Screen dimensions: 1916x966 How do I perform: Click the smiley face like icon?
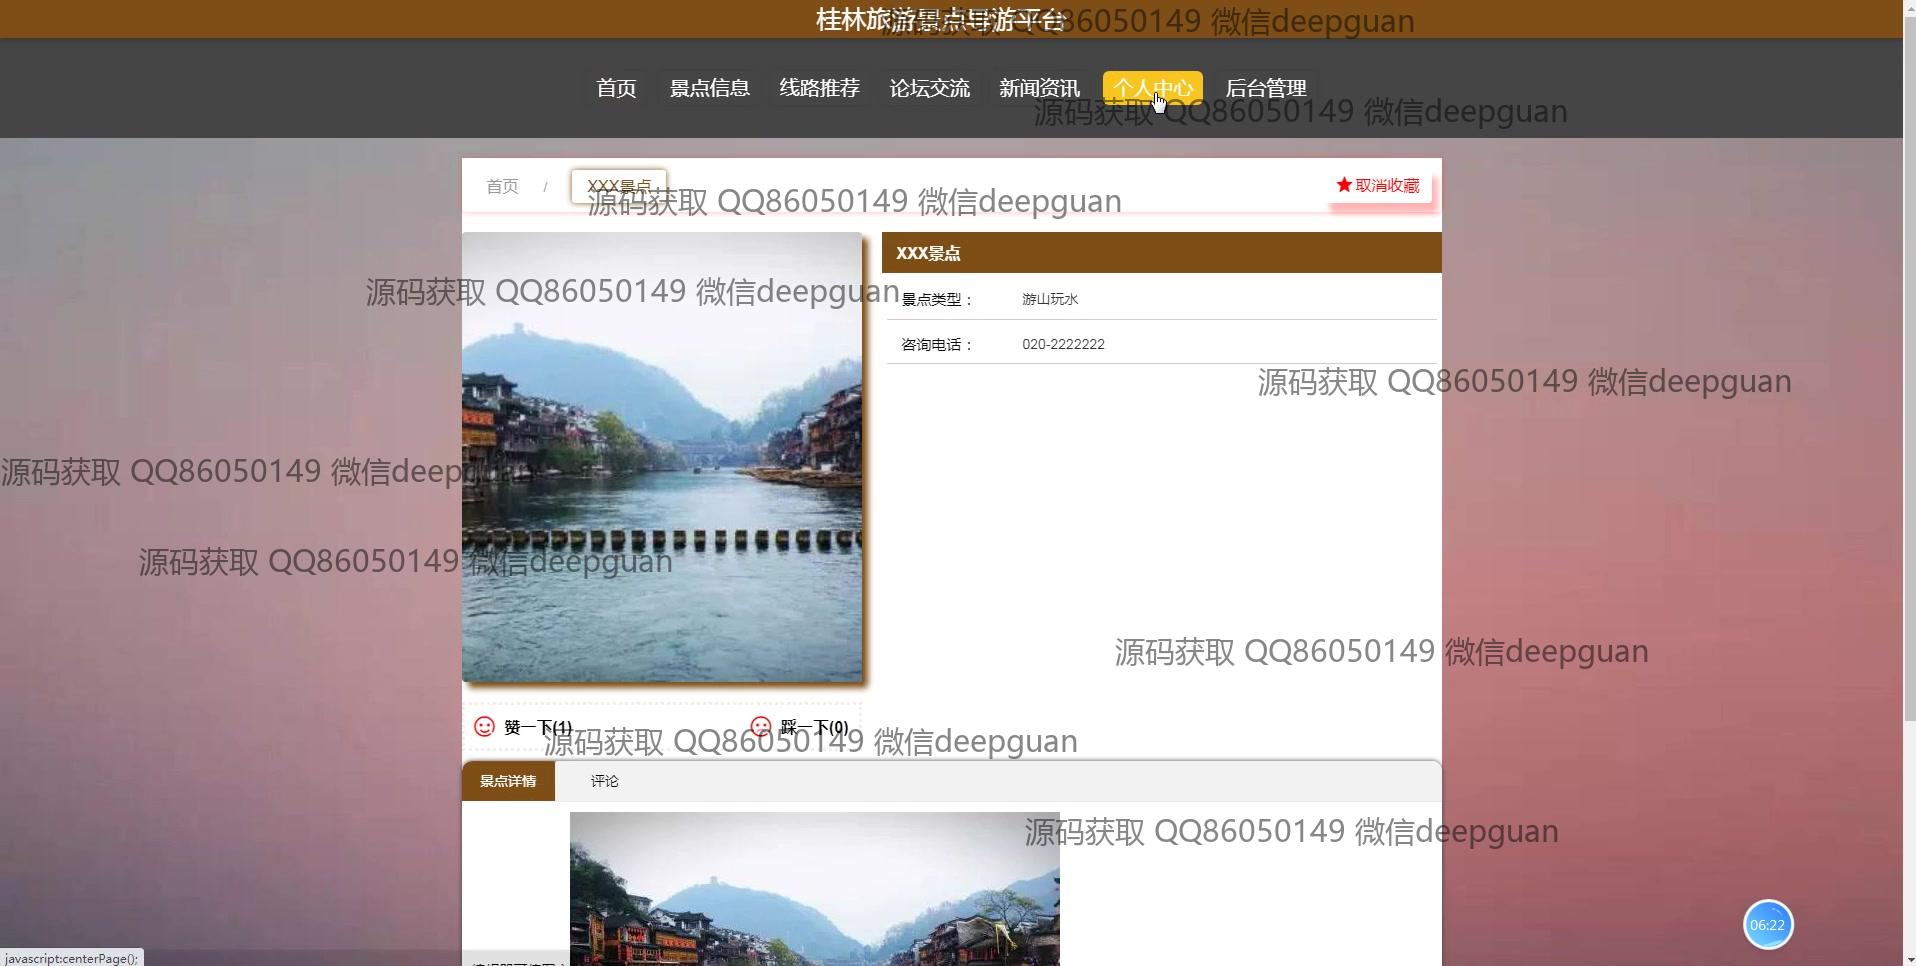click(x=484, y=727)
